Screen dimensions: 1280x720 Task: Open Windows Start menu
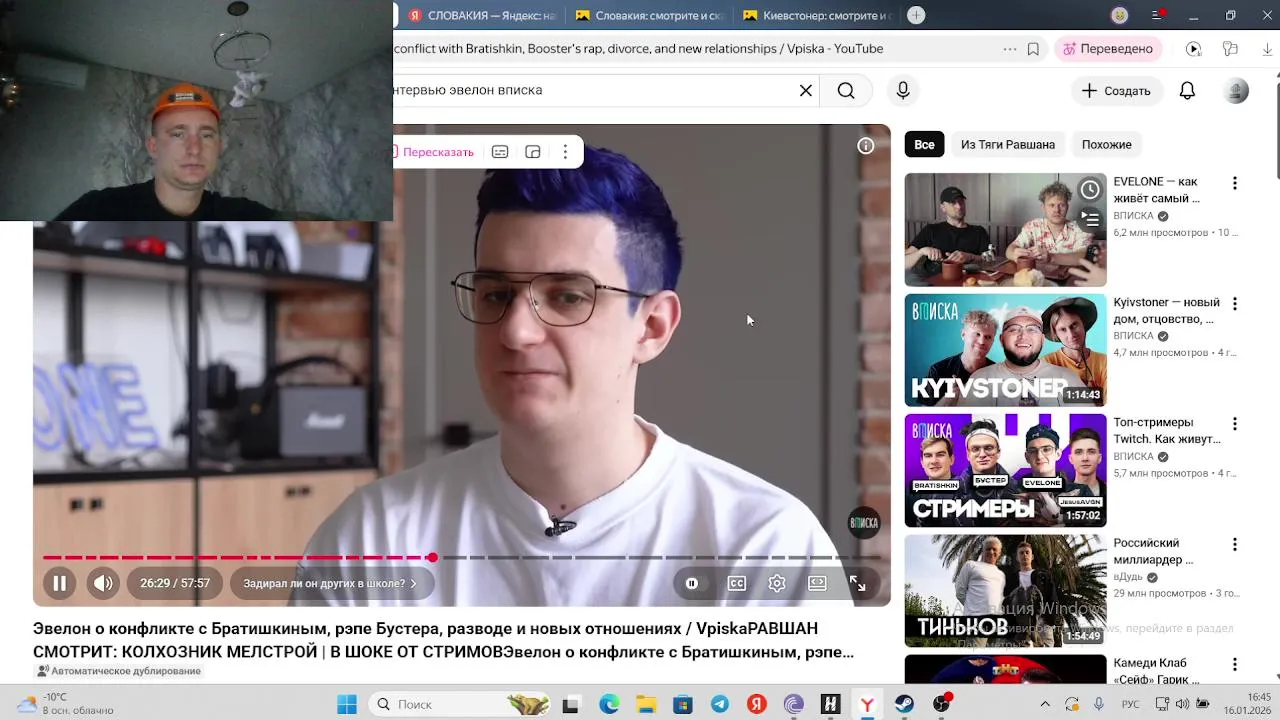(x=347, y=704)
